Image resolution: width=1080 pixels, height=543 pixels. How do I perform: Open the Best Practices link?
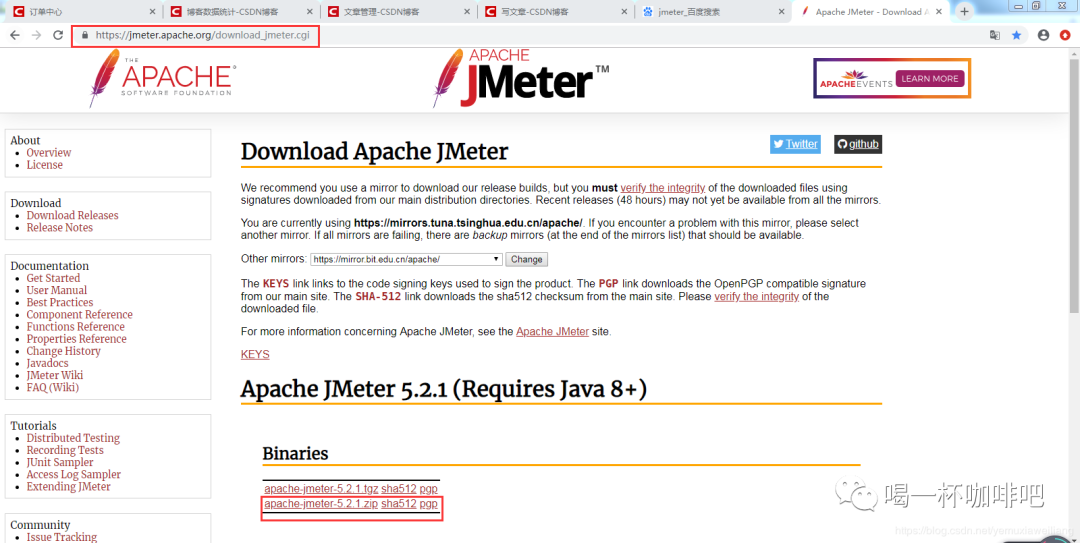pos(60,302)
